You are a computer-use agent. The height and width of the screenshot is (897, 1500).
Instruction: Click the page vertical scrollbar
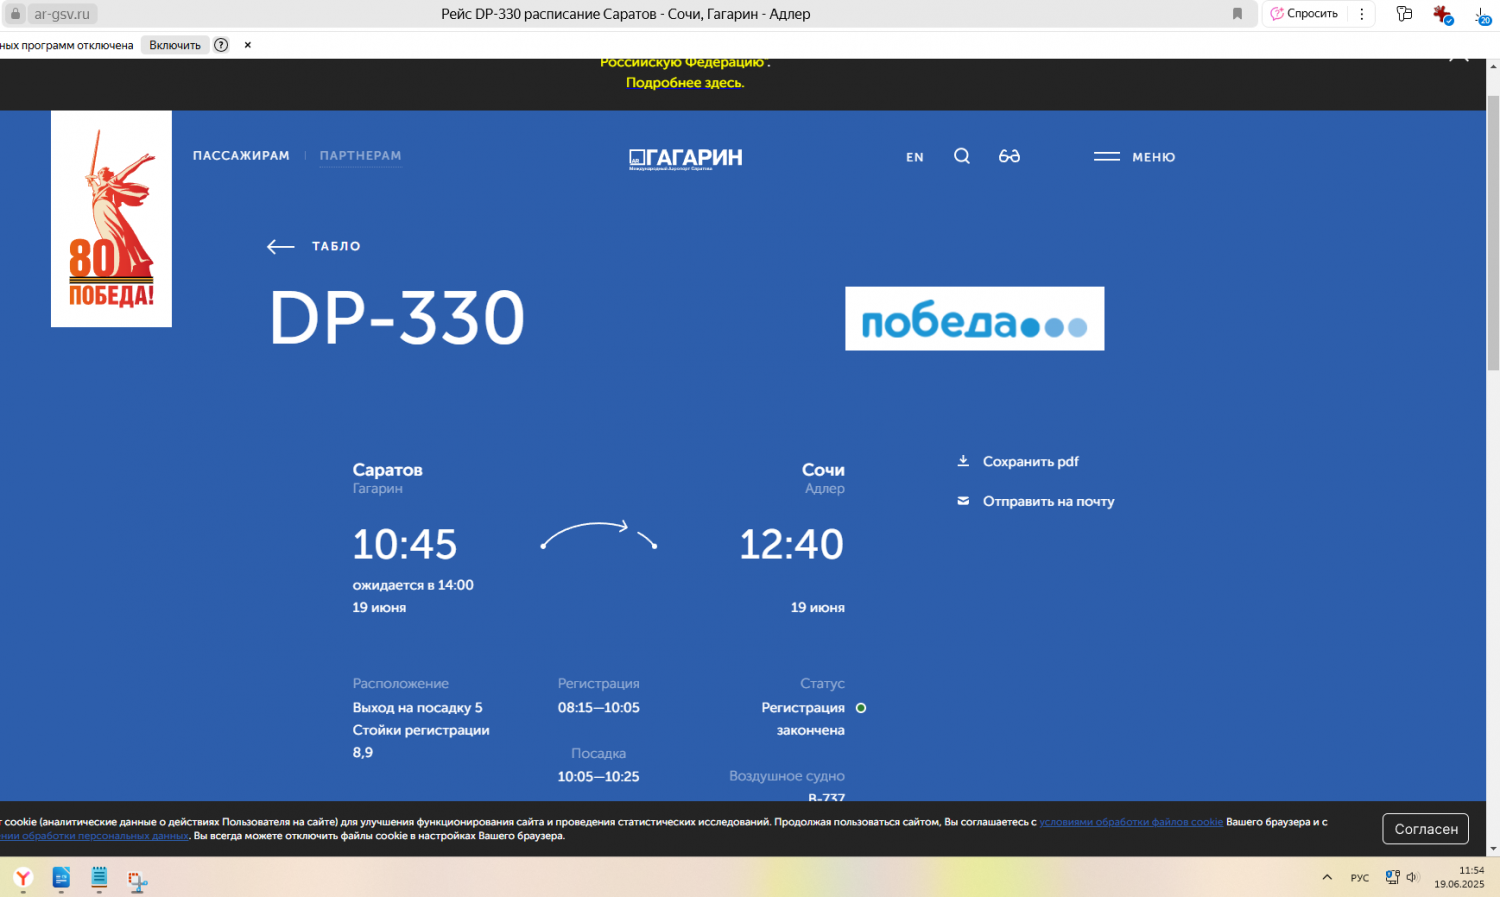tap(1493, 233)
